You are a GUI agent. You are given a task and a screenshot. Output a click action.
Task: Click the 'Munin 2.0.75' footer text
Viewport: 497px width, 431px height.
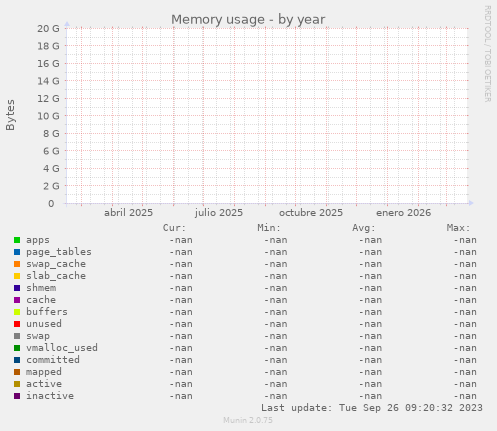(248, 420)
